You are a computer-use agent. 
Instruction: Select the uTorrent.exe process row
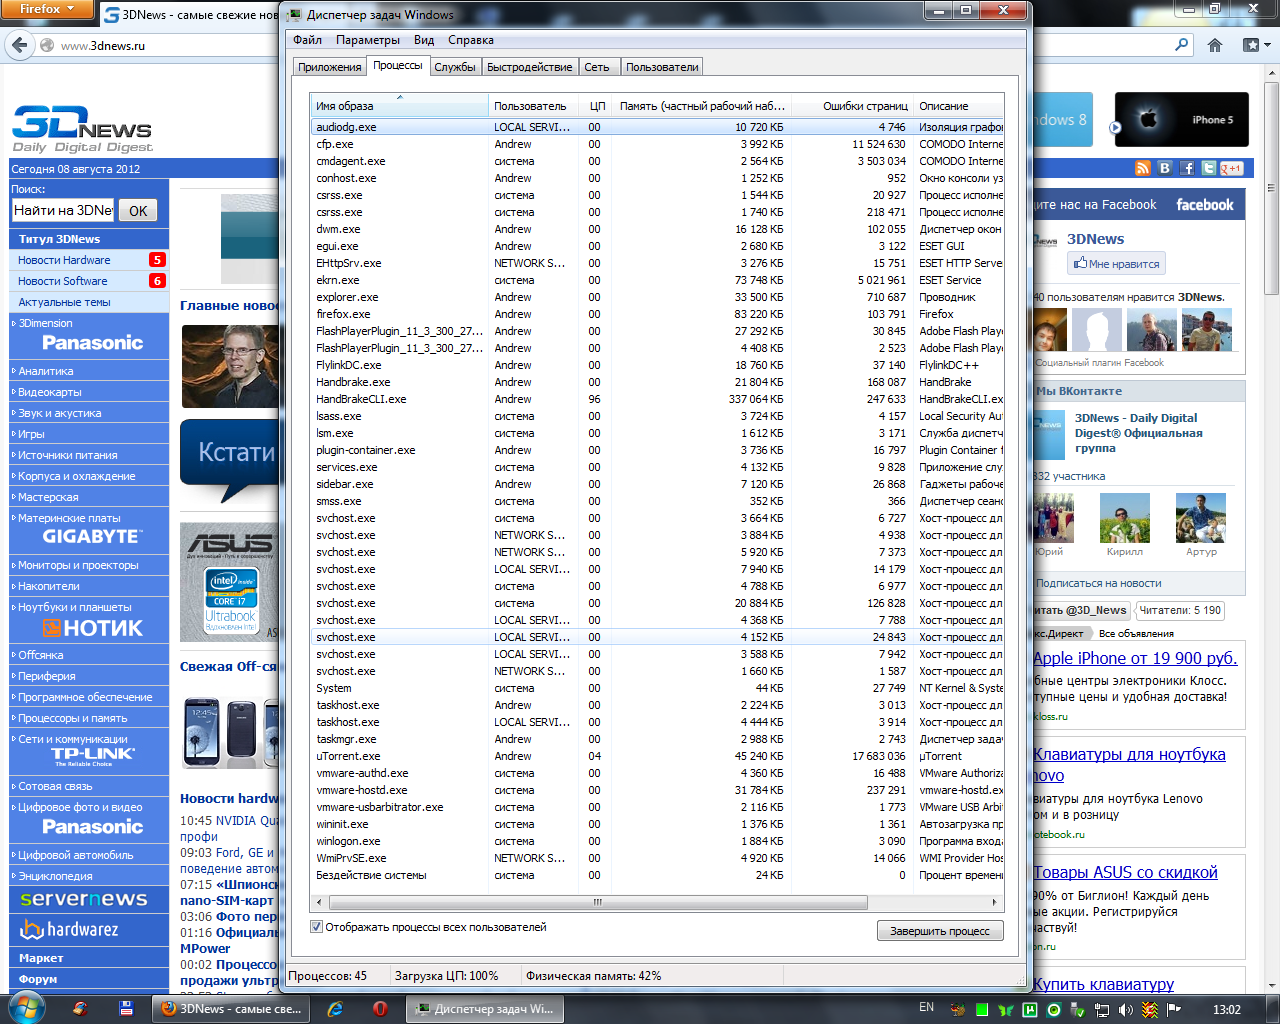pos(657,756)
